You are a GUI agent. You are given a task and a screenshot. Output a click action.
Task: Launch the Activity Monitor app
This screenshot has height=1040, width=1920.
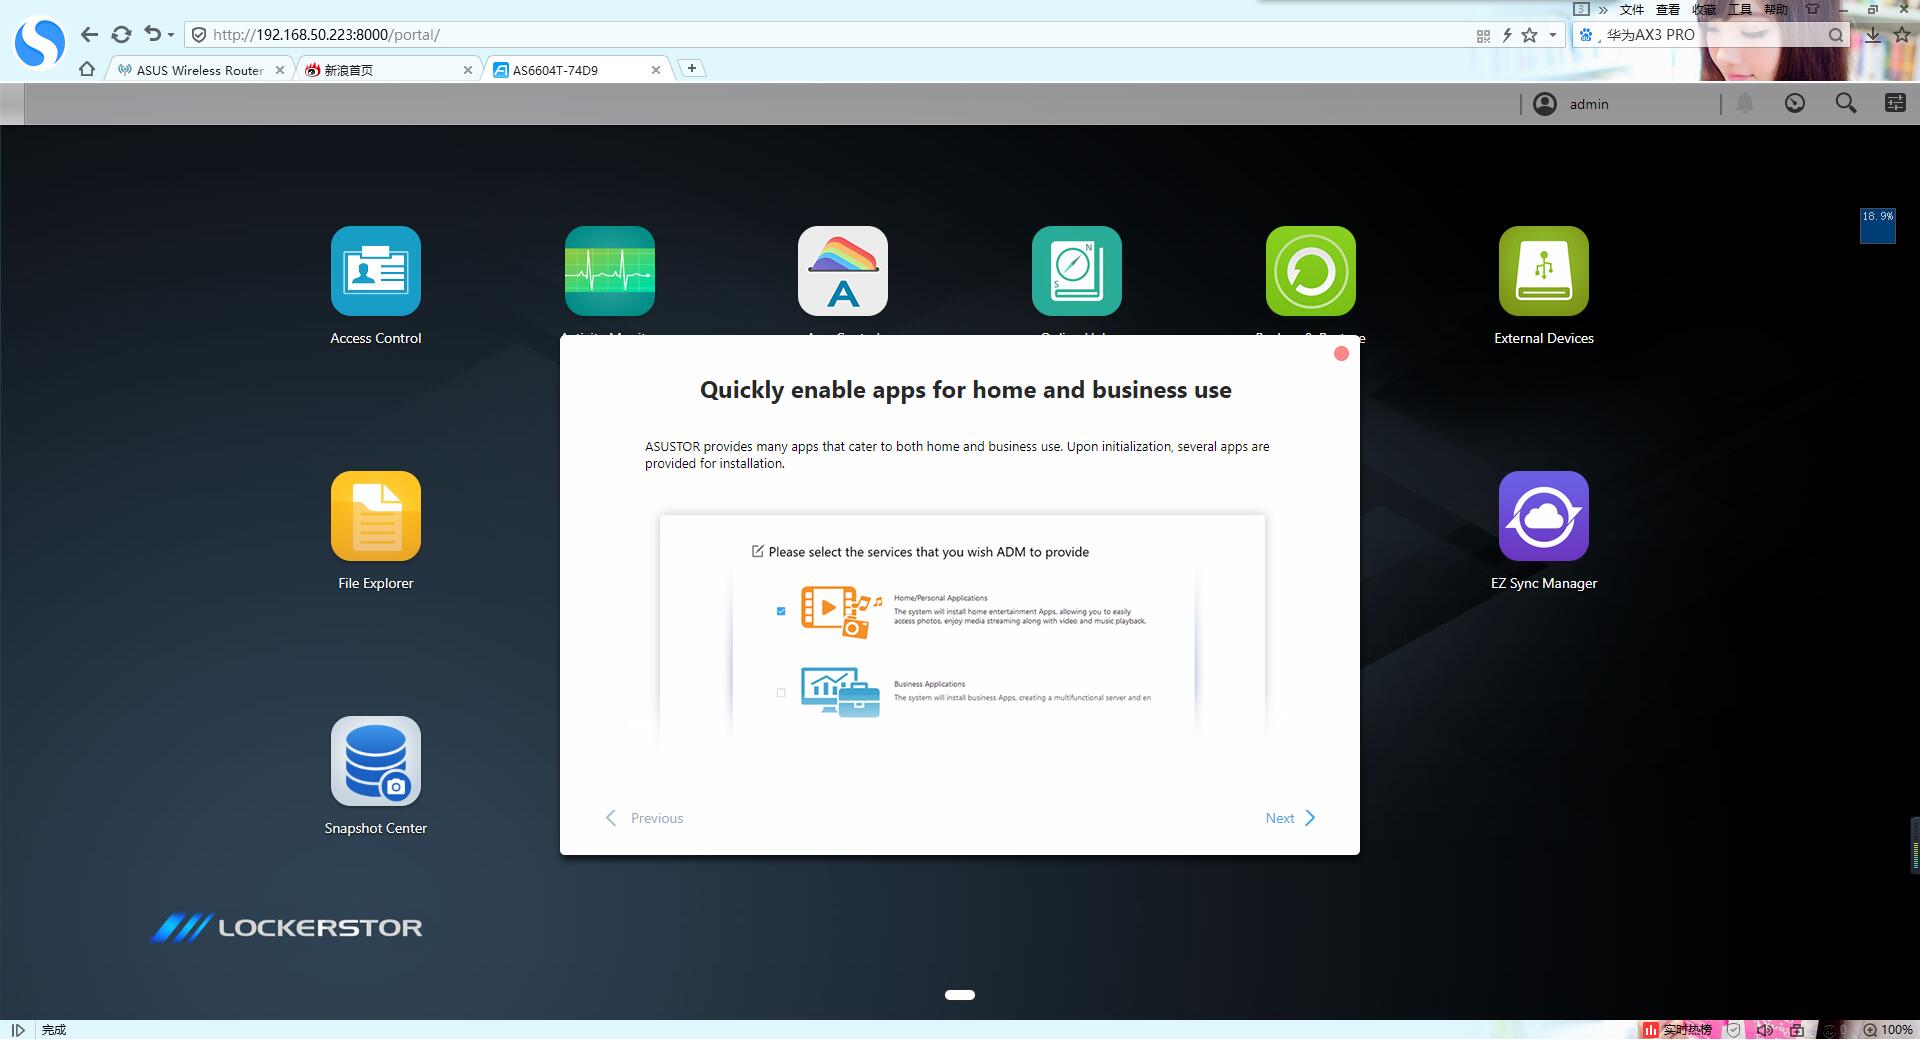click(x=609, y=271)
